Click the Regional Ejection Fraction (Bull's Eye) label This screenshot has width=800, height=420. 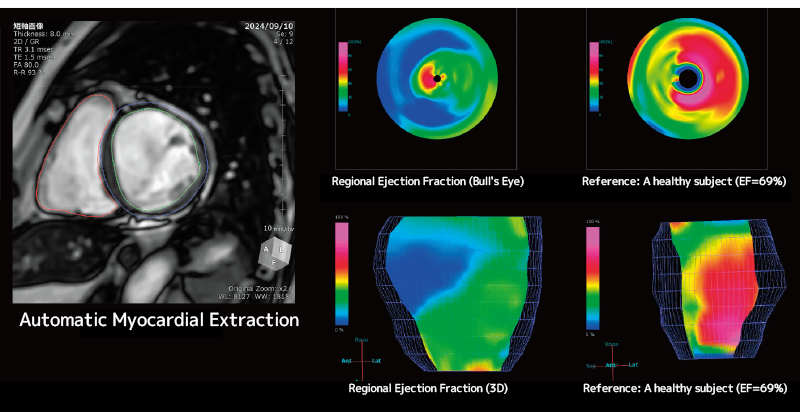428,182
